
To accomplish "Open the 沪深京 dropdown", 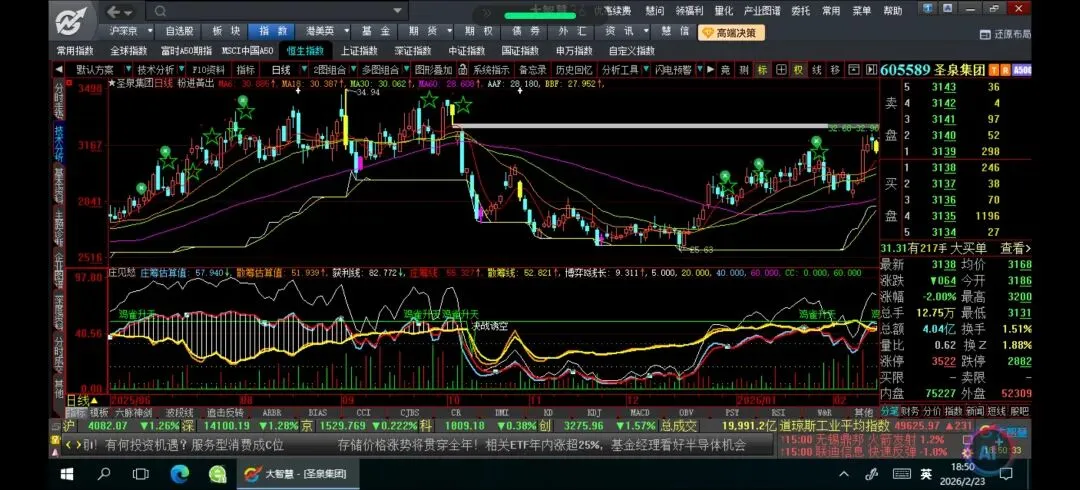I will pos(150,31).
